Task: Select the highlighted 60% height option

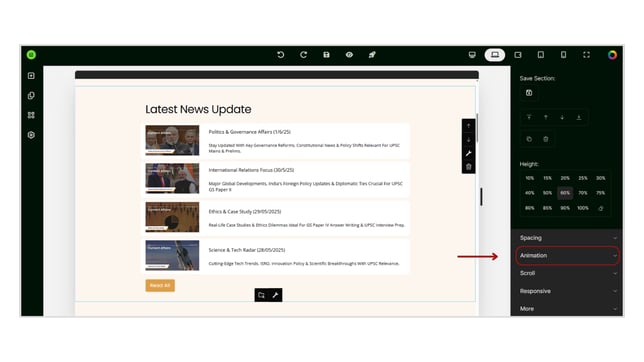Action: click(565, 193)
